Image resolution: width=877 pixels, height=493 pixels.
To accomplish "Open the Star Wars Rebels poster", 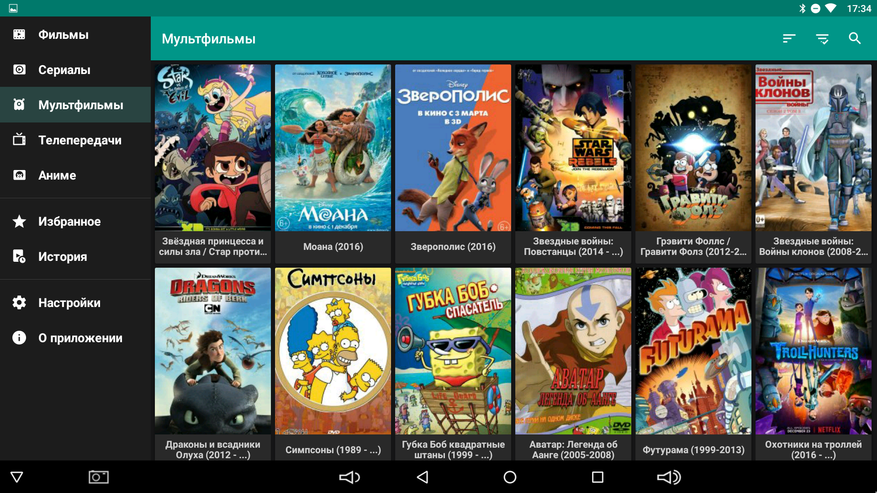I will click(573, 148).
